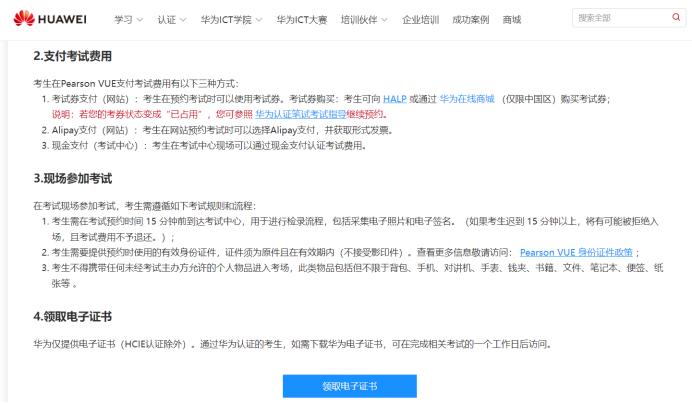Expand the 认证 dropdown chevron
This screenshot has width=692, height=403.
click(x=183, y=20)
